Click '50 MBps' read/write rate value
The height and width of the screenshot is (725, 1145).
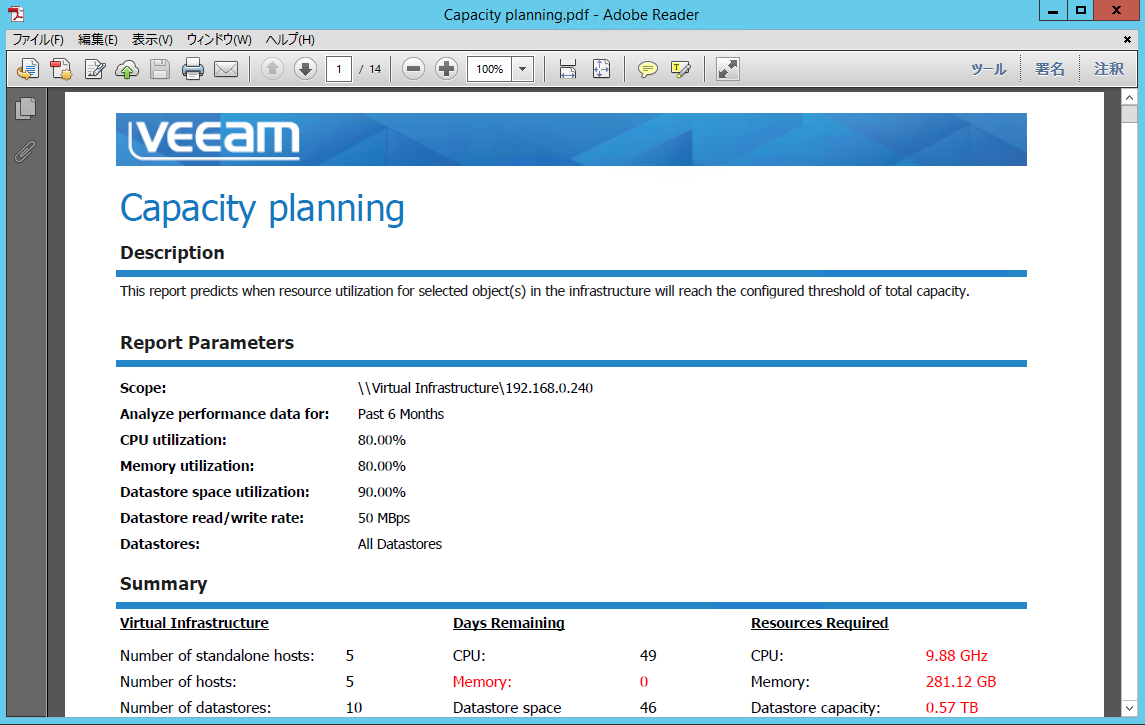(x=384, y=518)
